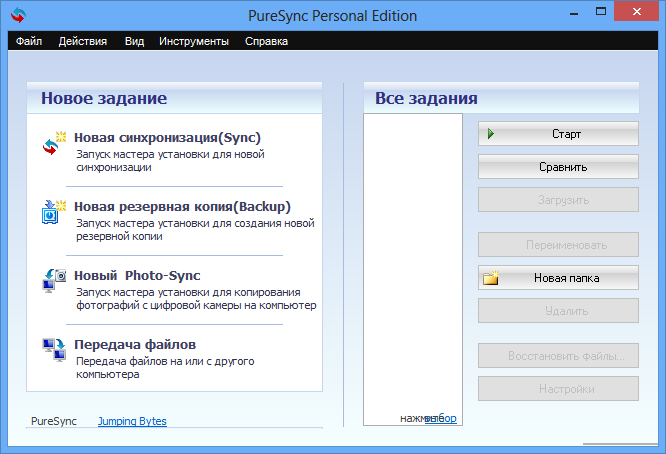Click the выбор link in tasks list
The width and height of the screenshot is (666, 454).
point(441,418)
